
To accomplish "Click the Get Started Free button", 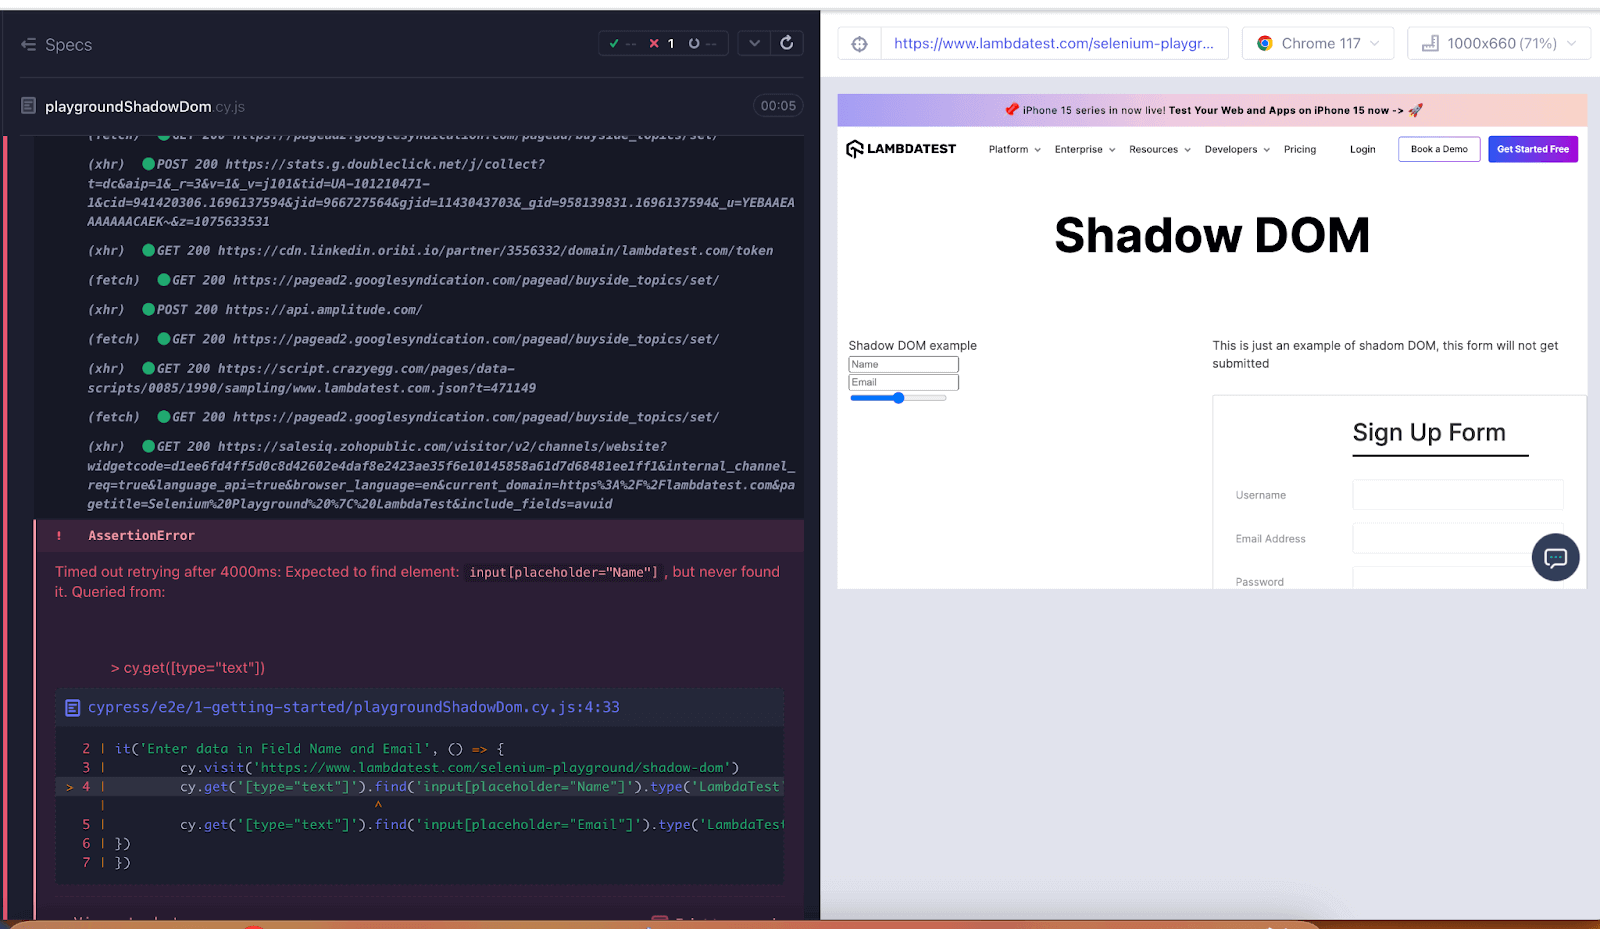I will [x=1532, y=149].
